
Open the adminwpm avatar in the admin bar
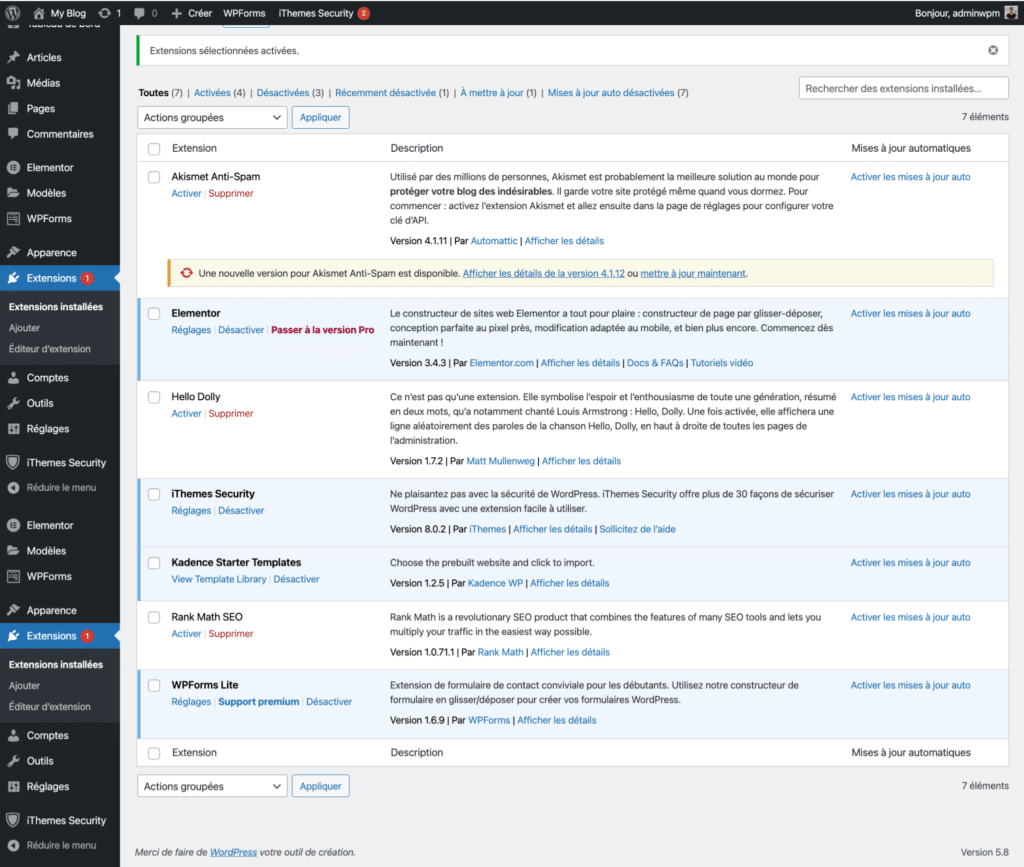[x=1011, y=12]
